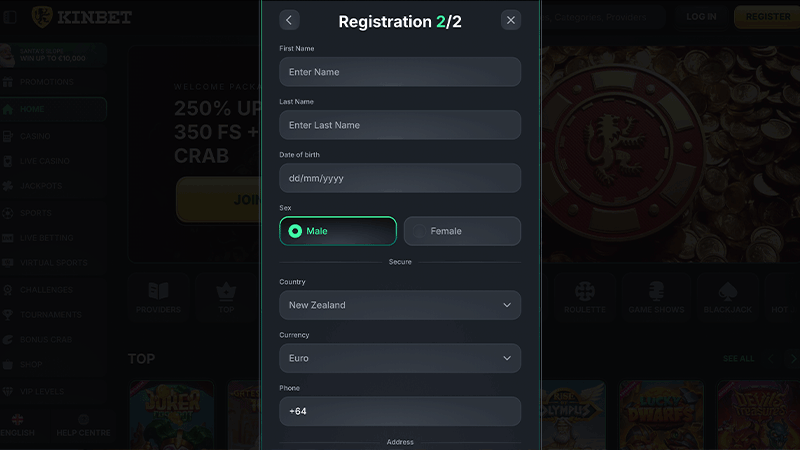
Task: Click the Date of birth field
Action: pyautogui.click(x=400, y=178)
